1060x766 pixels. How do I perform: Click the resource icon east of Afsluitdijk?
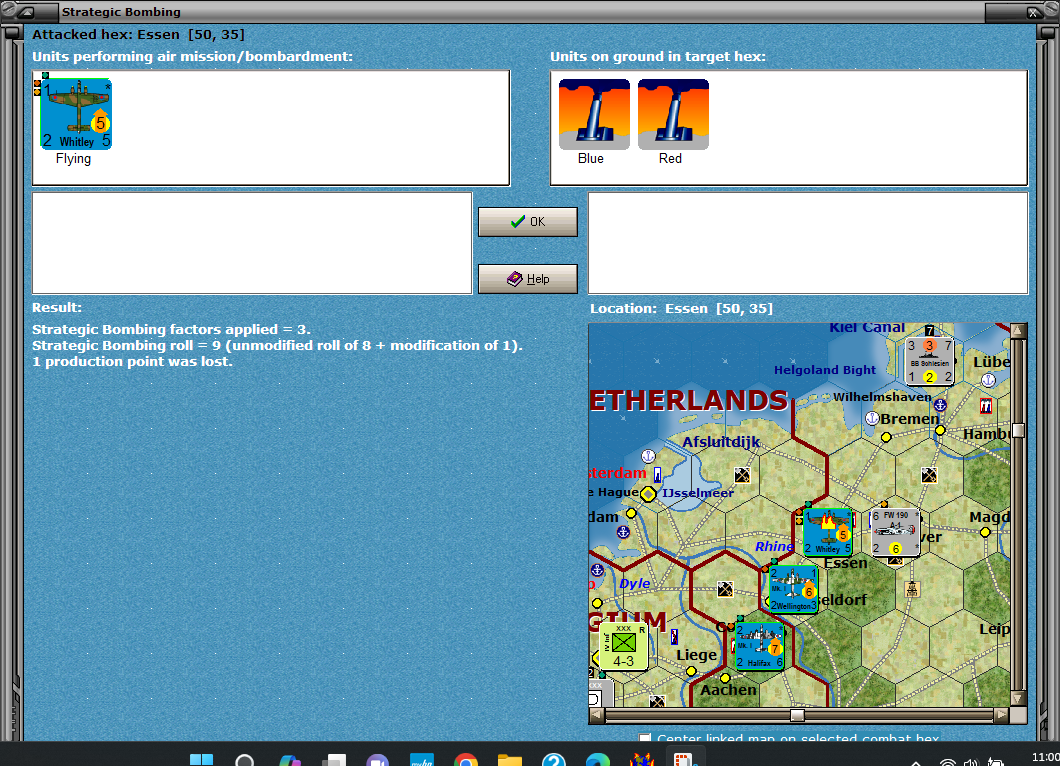742,475
